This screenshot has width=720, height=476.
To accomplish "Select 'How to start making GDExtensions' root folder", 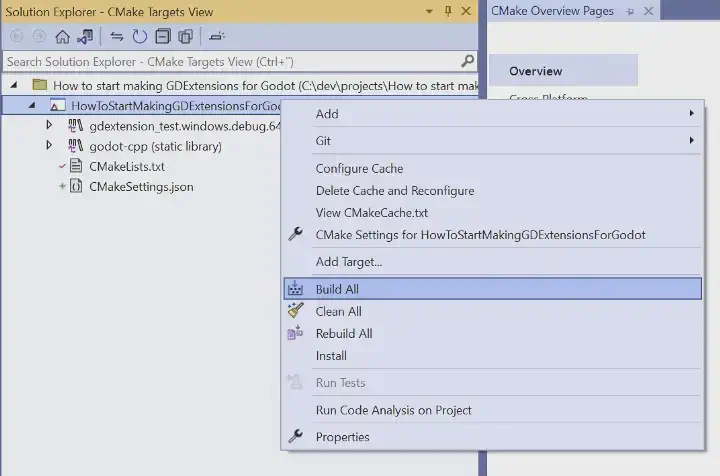I will (x=265, y=85).
